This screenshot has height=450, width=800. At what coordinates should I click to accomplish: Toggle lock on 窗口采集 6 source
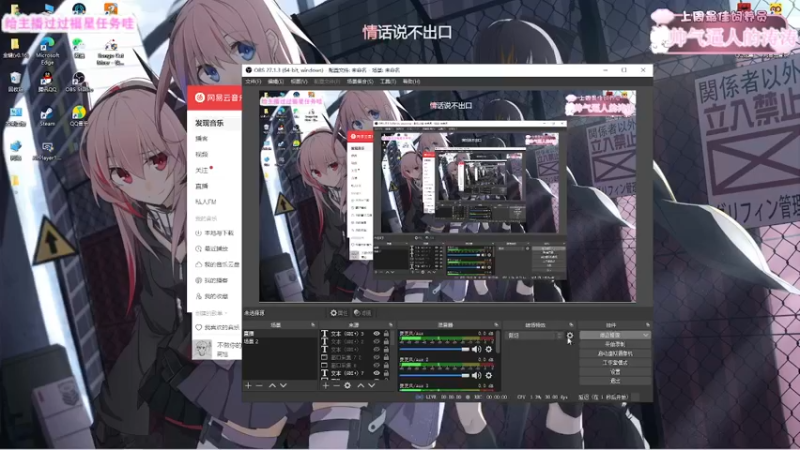click(386, 365)
